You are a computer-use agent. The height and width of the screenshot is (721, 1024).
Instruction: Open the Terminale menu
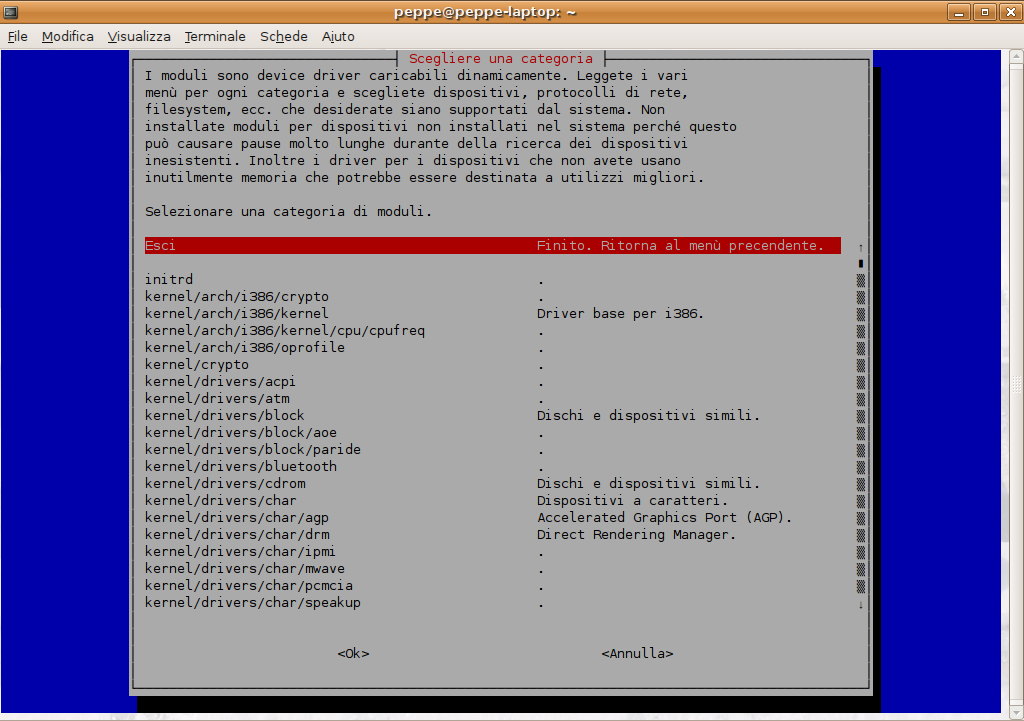click(214, 36)
